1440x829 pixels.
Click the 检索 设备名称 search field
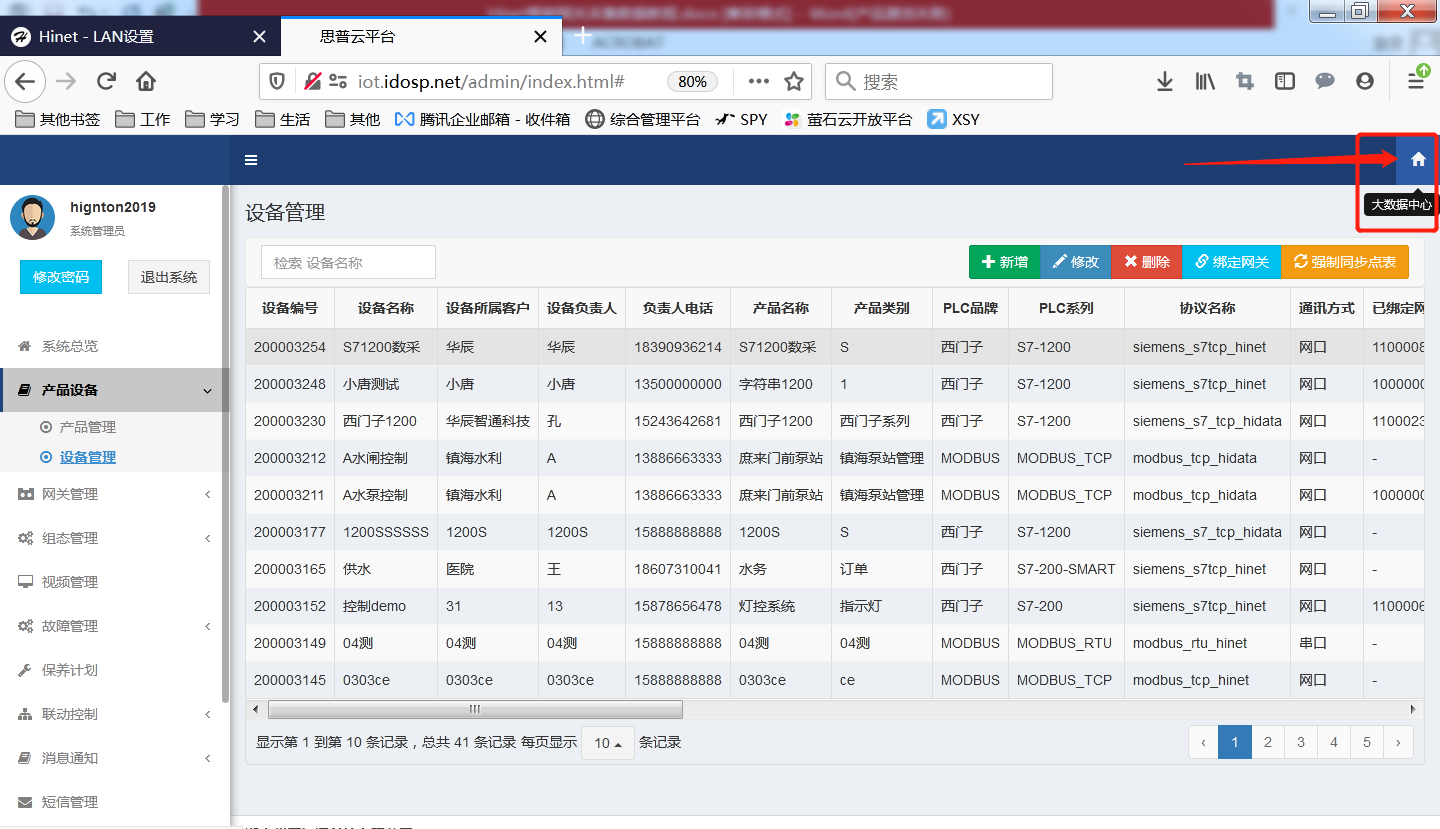click(x=347, y=261)
